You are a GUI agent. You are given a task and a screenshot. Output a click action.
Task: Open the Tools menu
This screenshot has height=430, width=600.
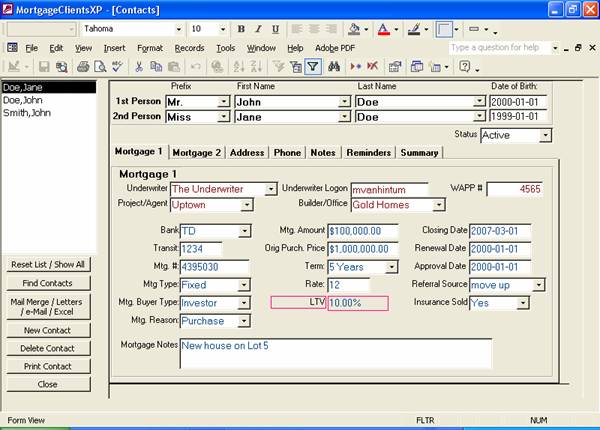point(225,48)
